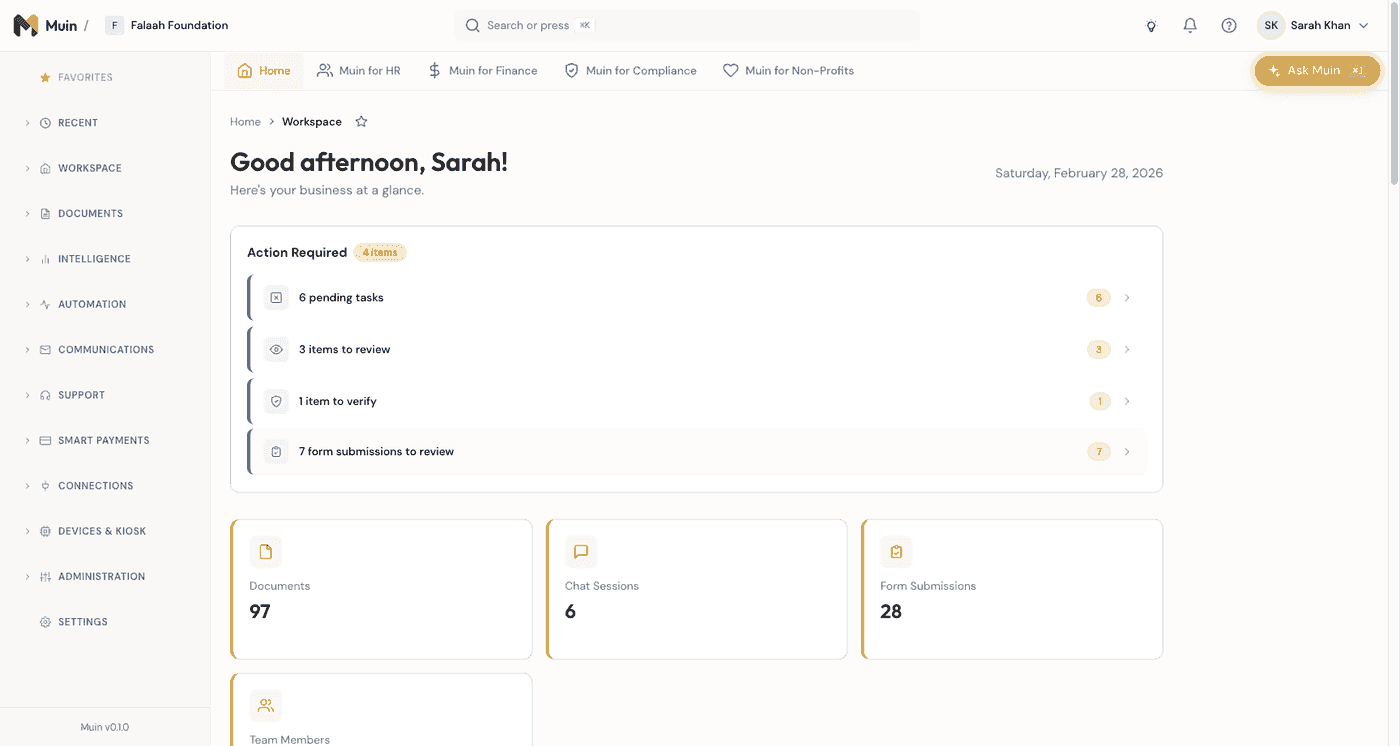Star the Workspace page as favorite

click(x=362, y=122)
